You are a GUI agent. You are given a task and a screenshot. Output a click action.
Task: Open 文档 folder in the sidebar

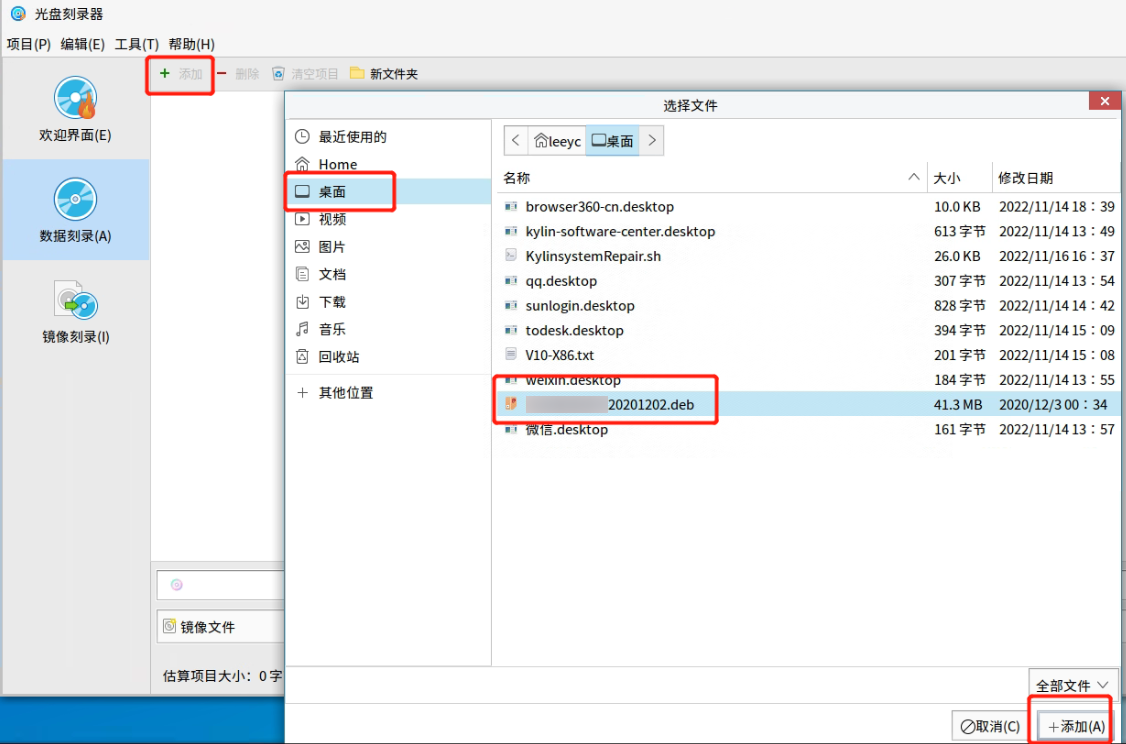coord(388,274)
